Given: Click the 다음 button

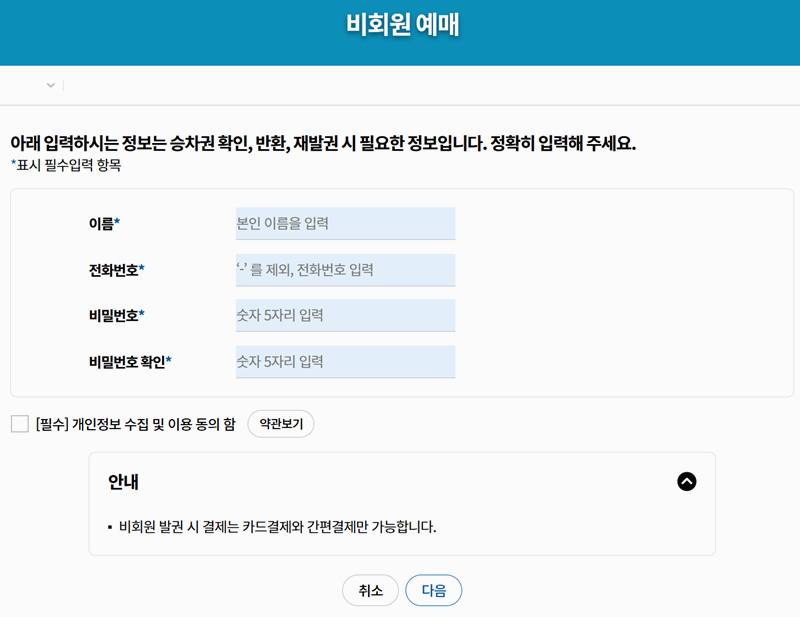Looking at the screenshot, I should click(x=434, y=590).
